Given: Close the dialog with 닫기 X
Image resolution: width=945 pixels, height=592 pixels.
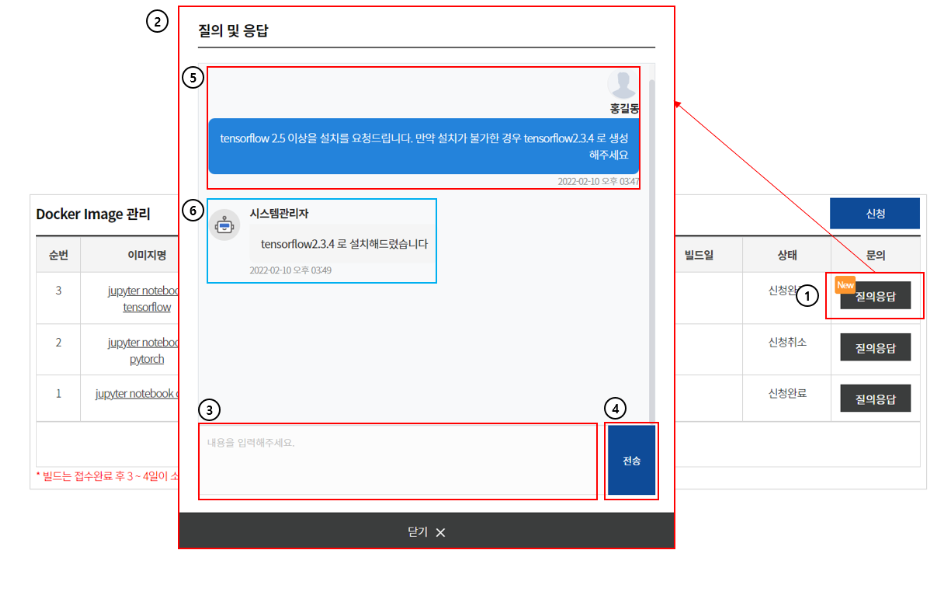Looking at the screenshot, I should [x=426, y=532].
